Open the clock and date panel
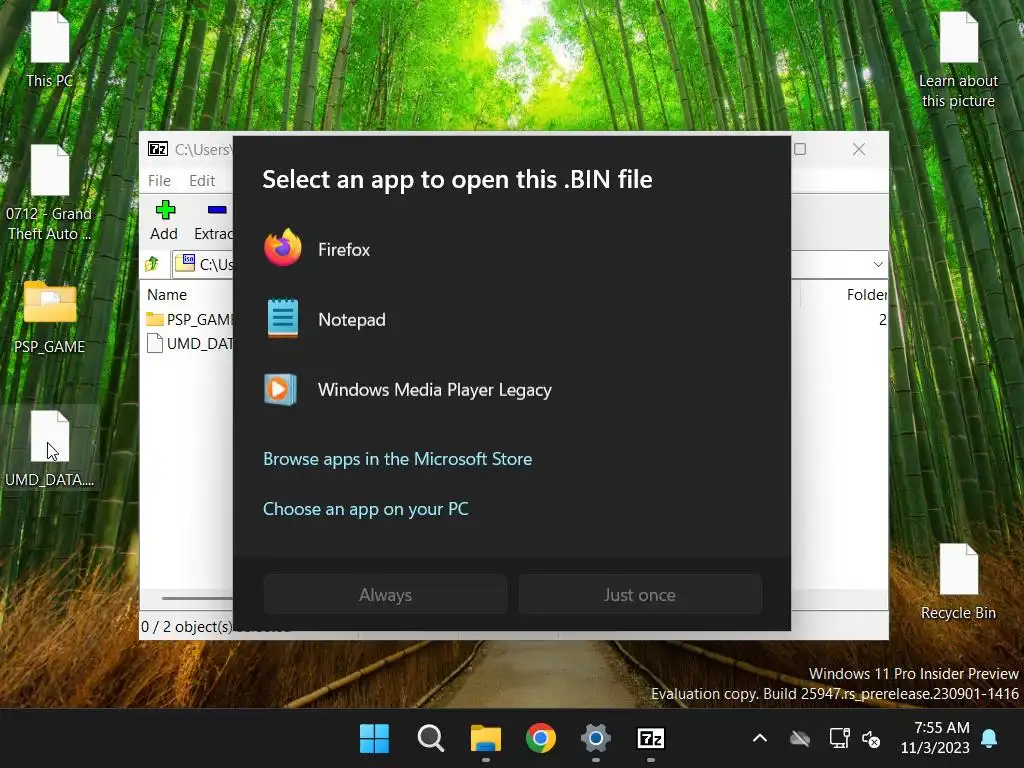The height and width of the screenshot is (768, 1024). [x=935, y=737]
